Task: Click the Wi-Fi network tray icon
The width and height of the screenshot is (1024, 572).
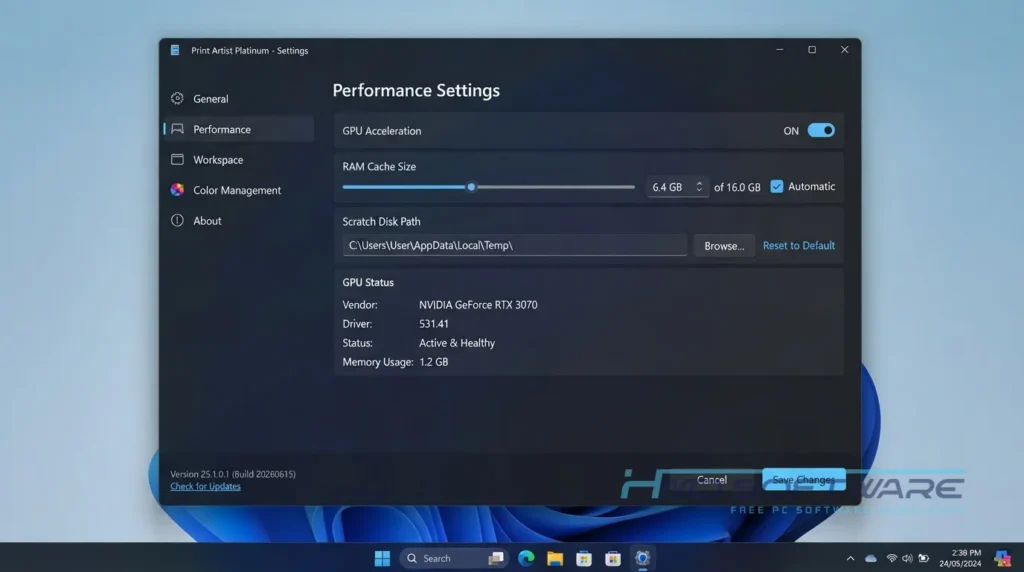Action: point(891,558)
